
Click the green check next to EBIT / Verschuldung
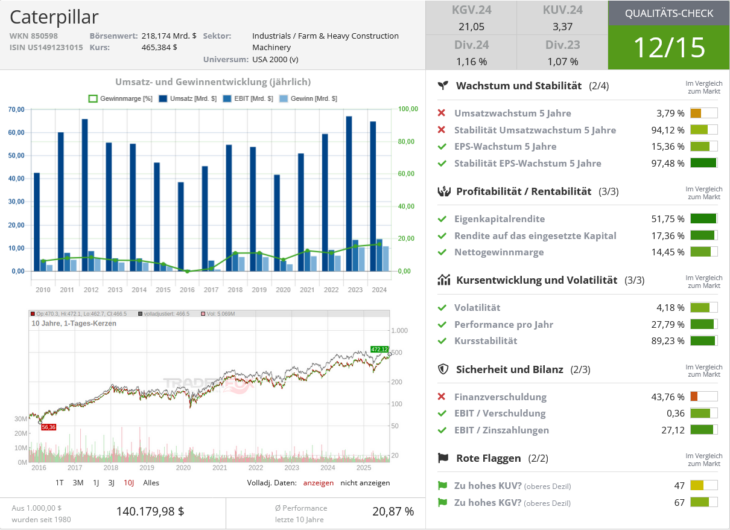click(442, 413)
